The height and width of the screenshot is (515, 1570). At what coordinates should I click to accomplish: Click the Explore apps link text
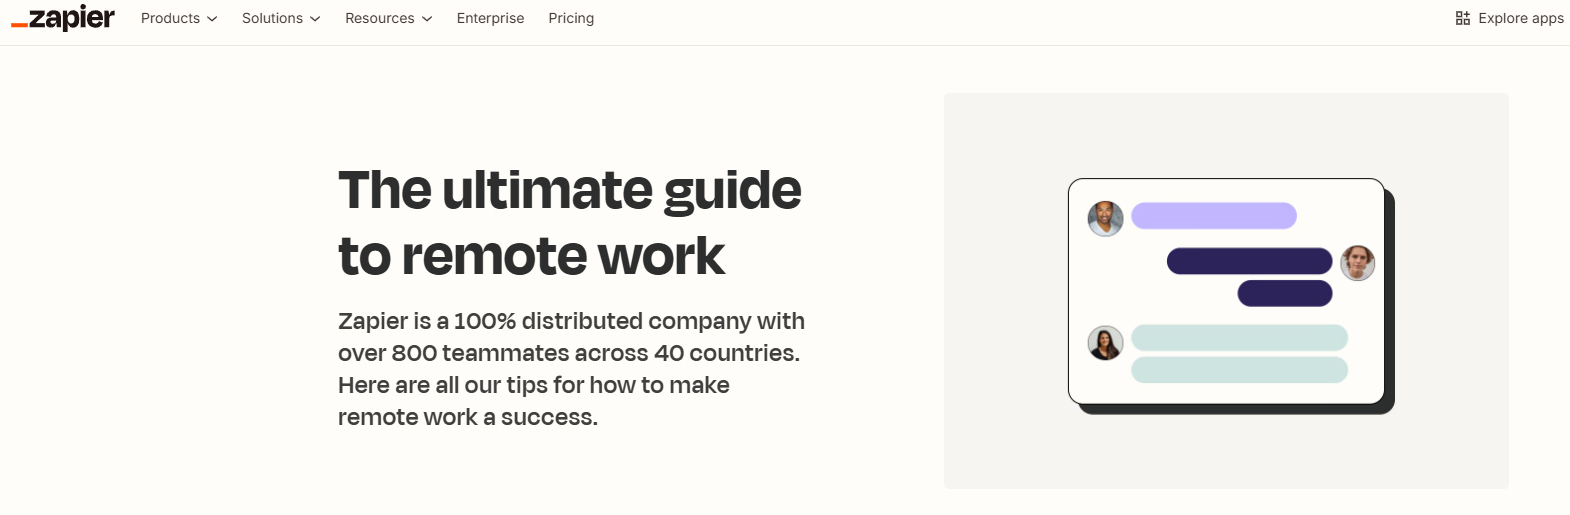[1521, 18]
